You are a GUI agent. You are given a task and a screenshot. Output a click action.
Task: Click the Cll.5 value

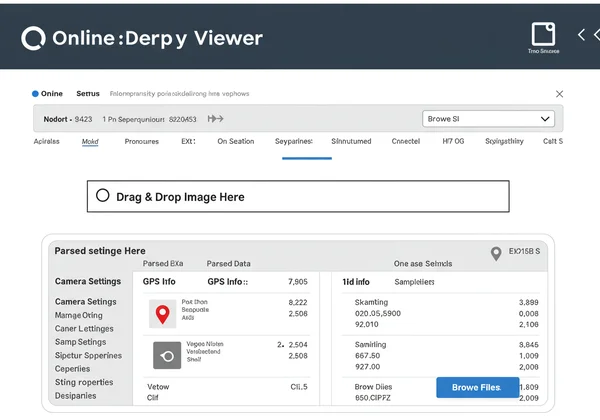(x=298, y=387)
